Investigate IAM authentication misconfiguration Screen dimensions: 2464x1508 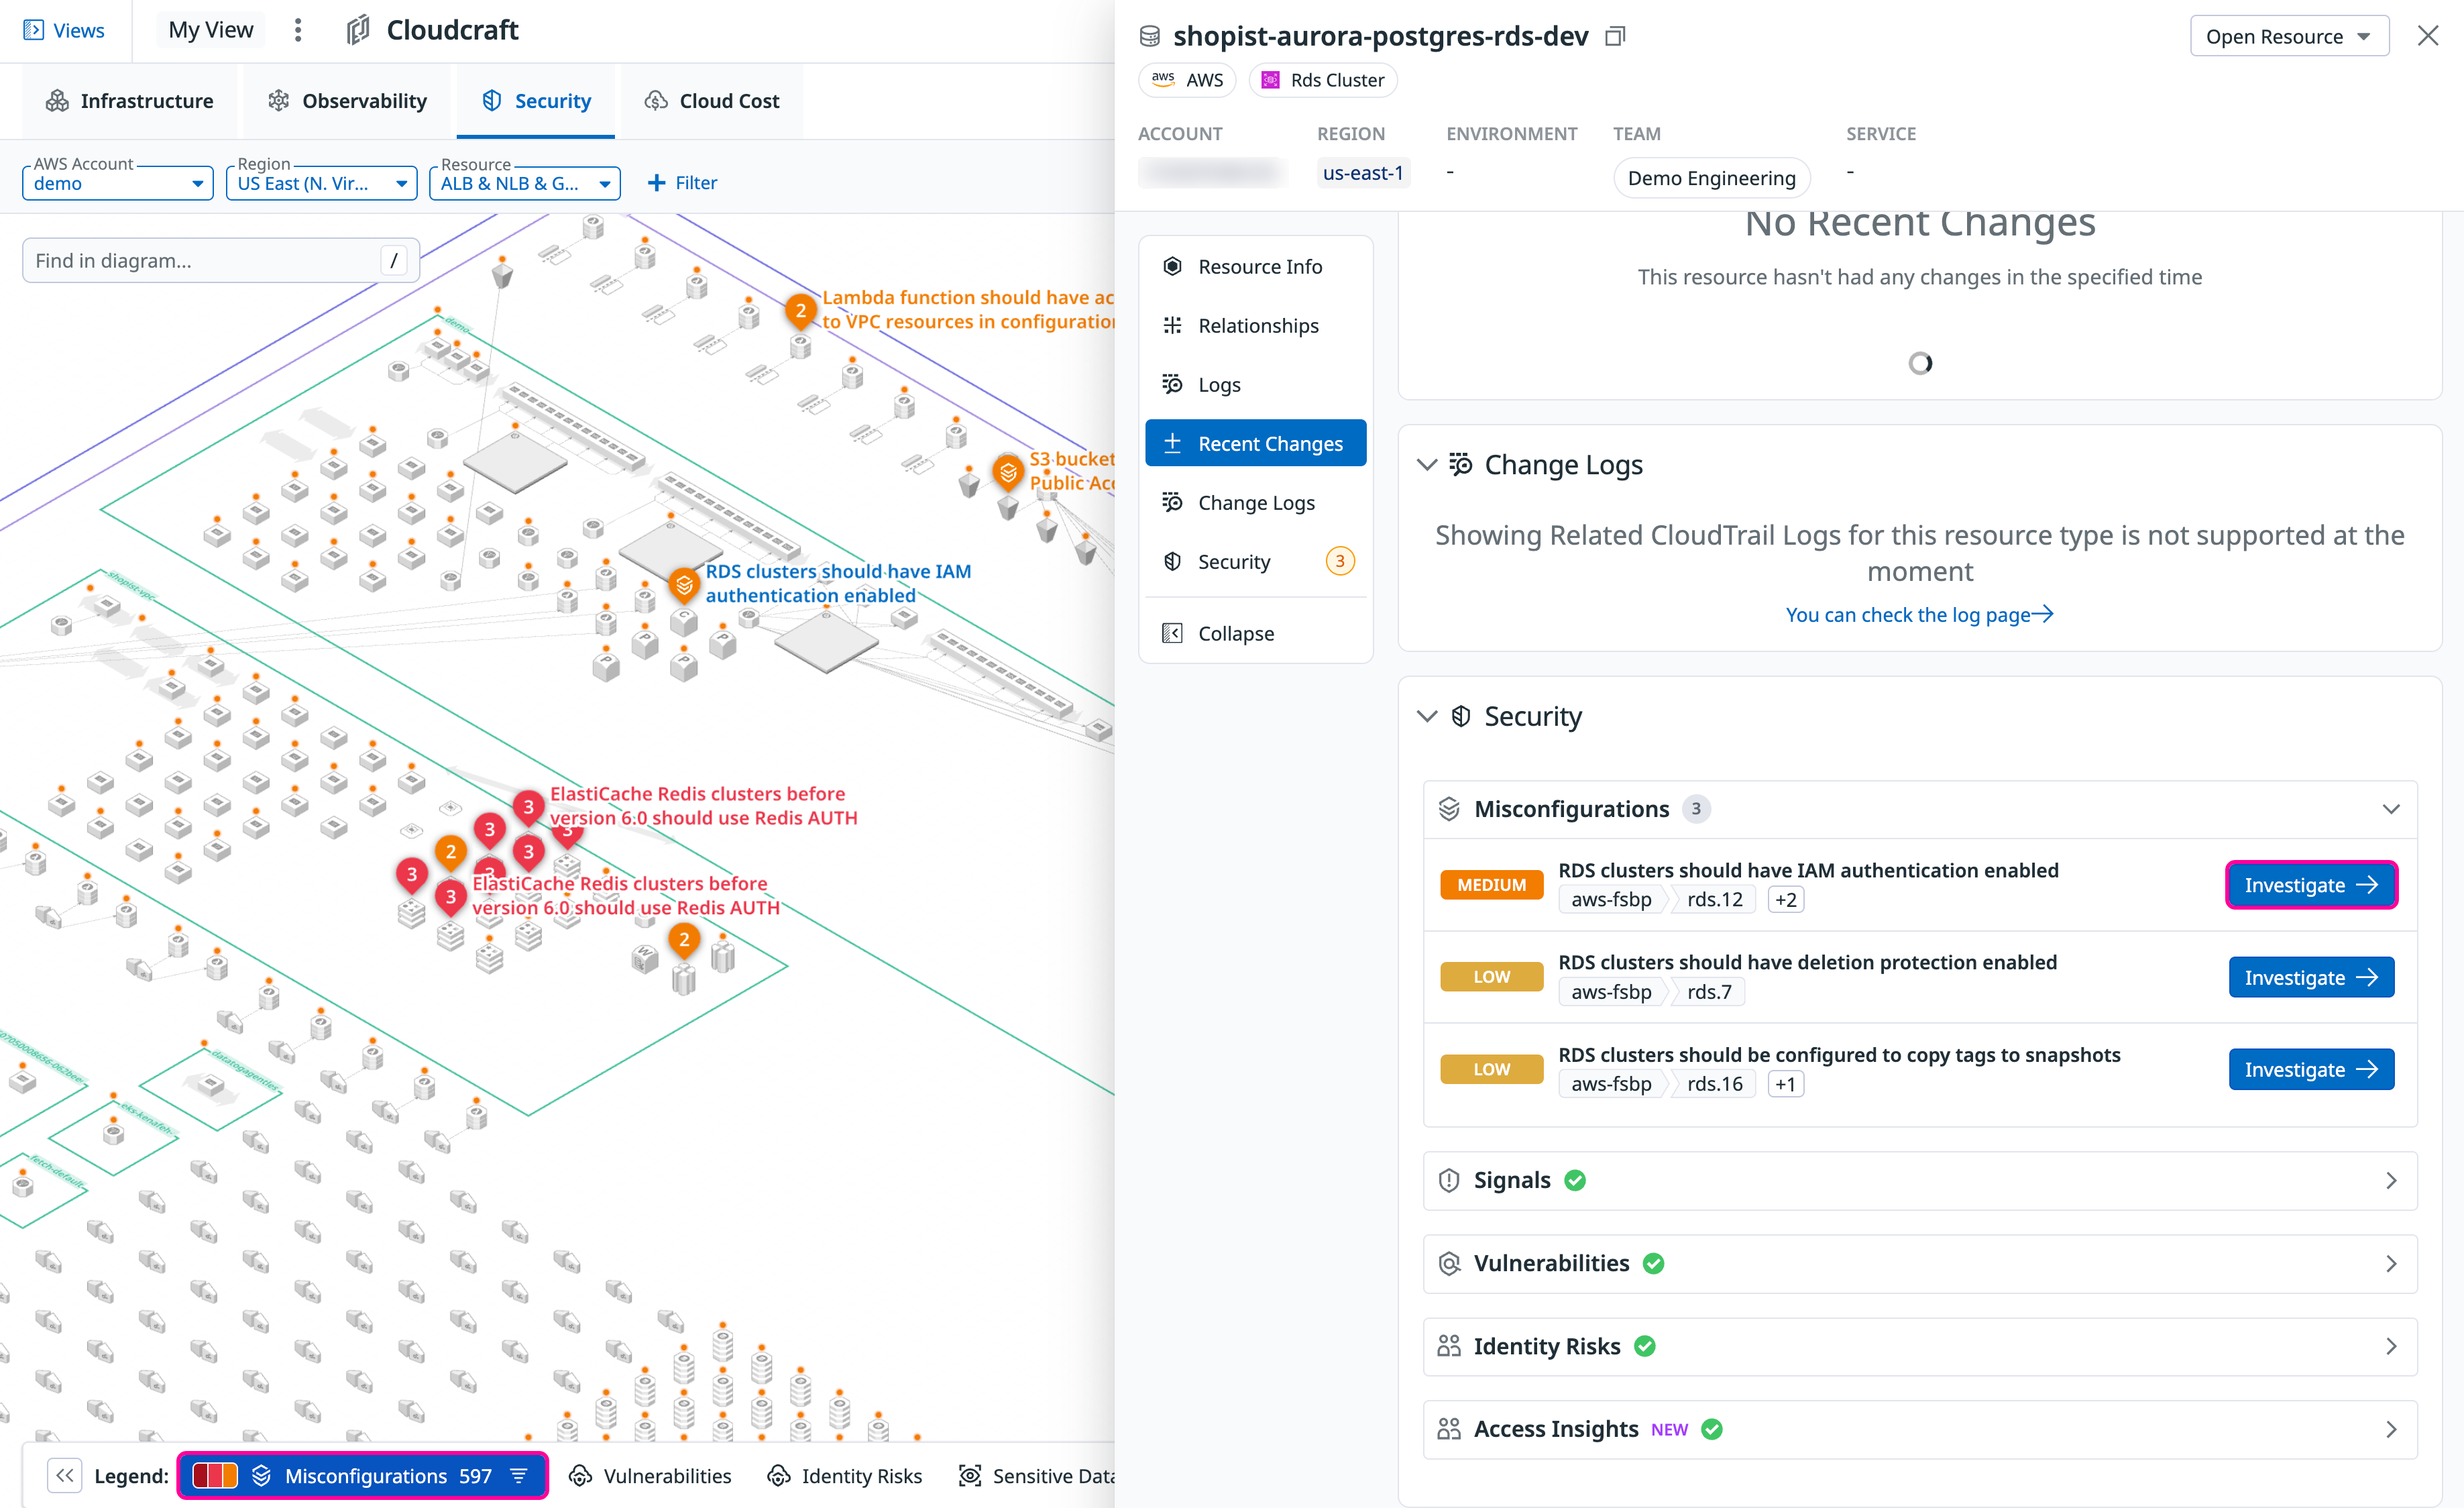pyautogui.click(x=2311, y=885)
